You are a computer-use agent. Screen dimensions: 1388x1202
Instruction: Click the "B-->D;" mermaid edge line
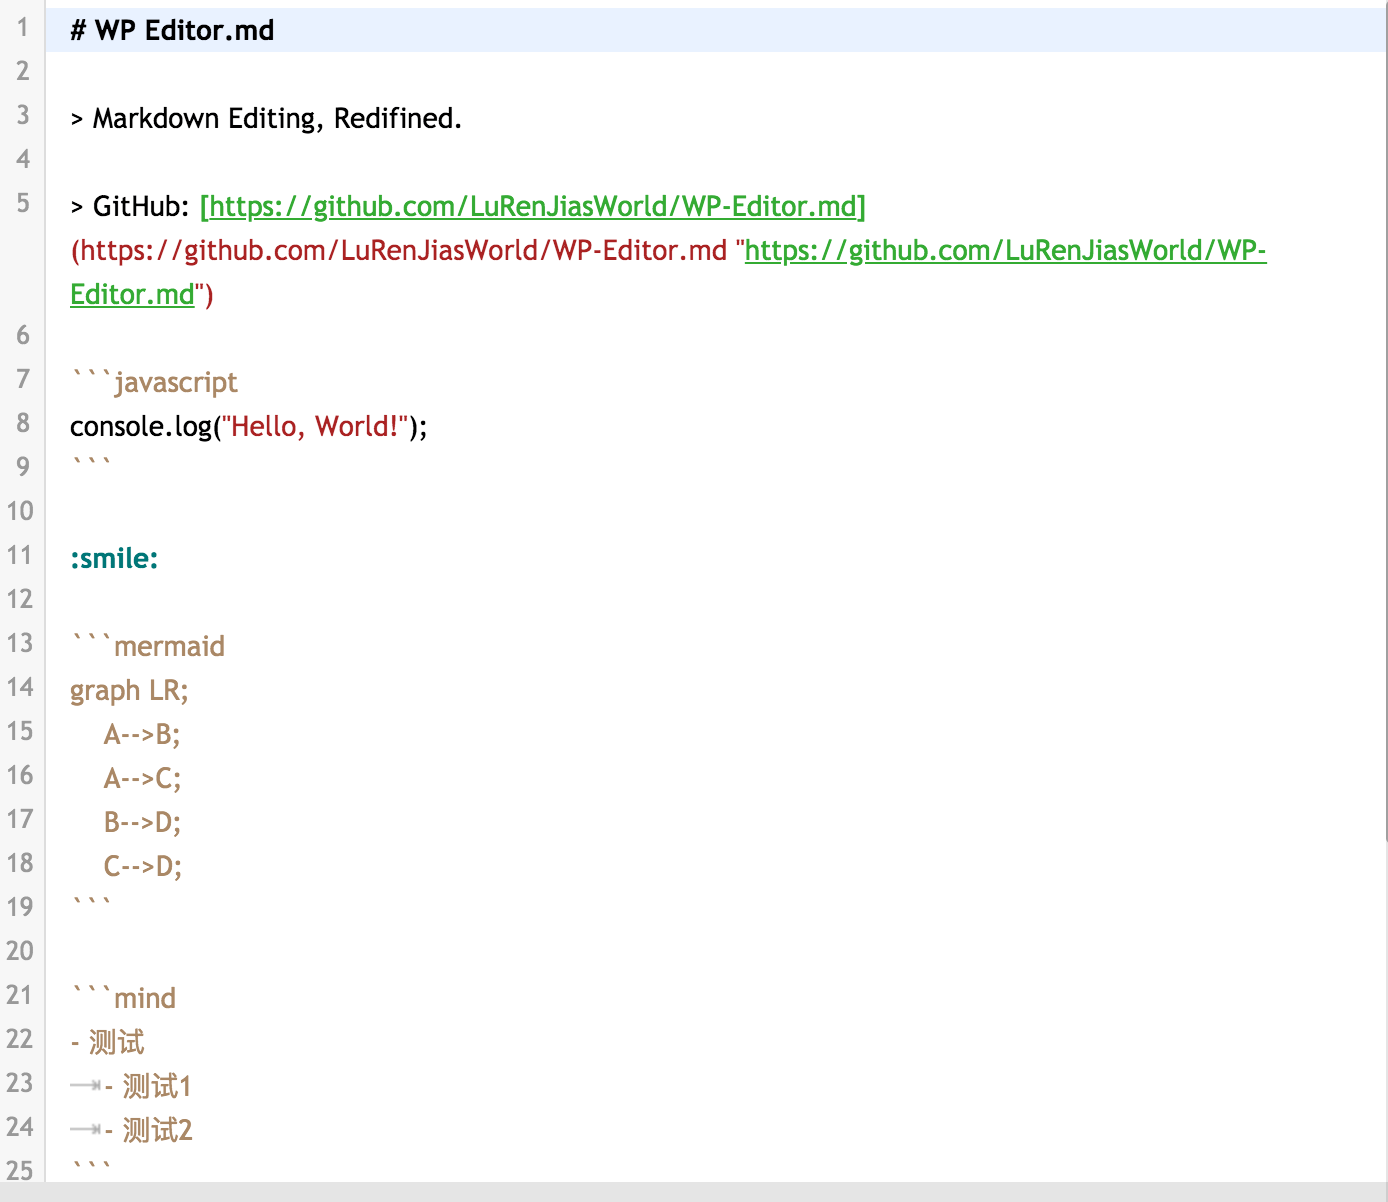click(142, 822)
